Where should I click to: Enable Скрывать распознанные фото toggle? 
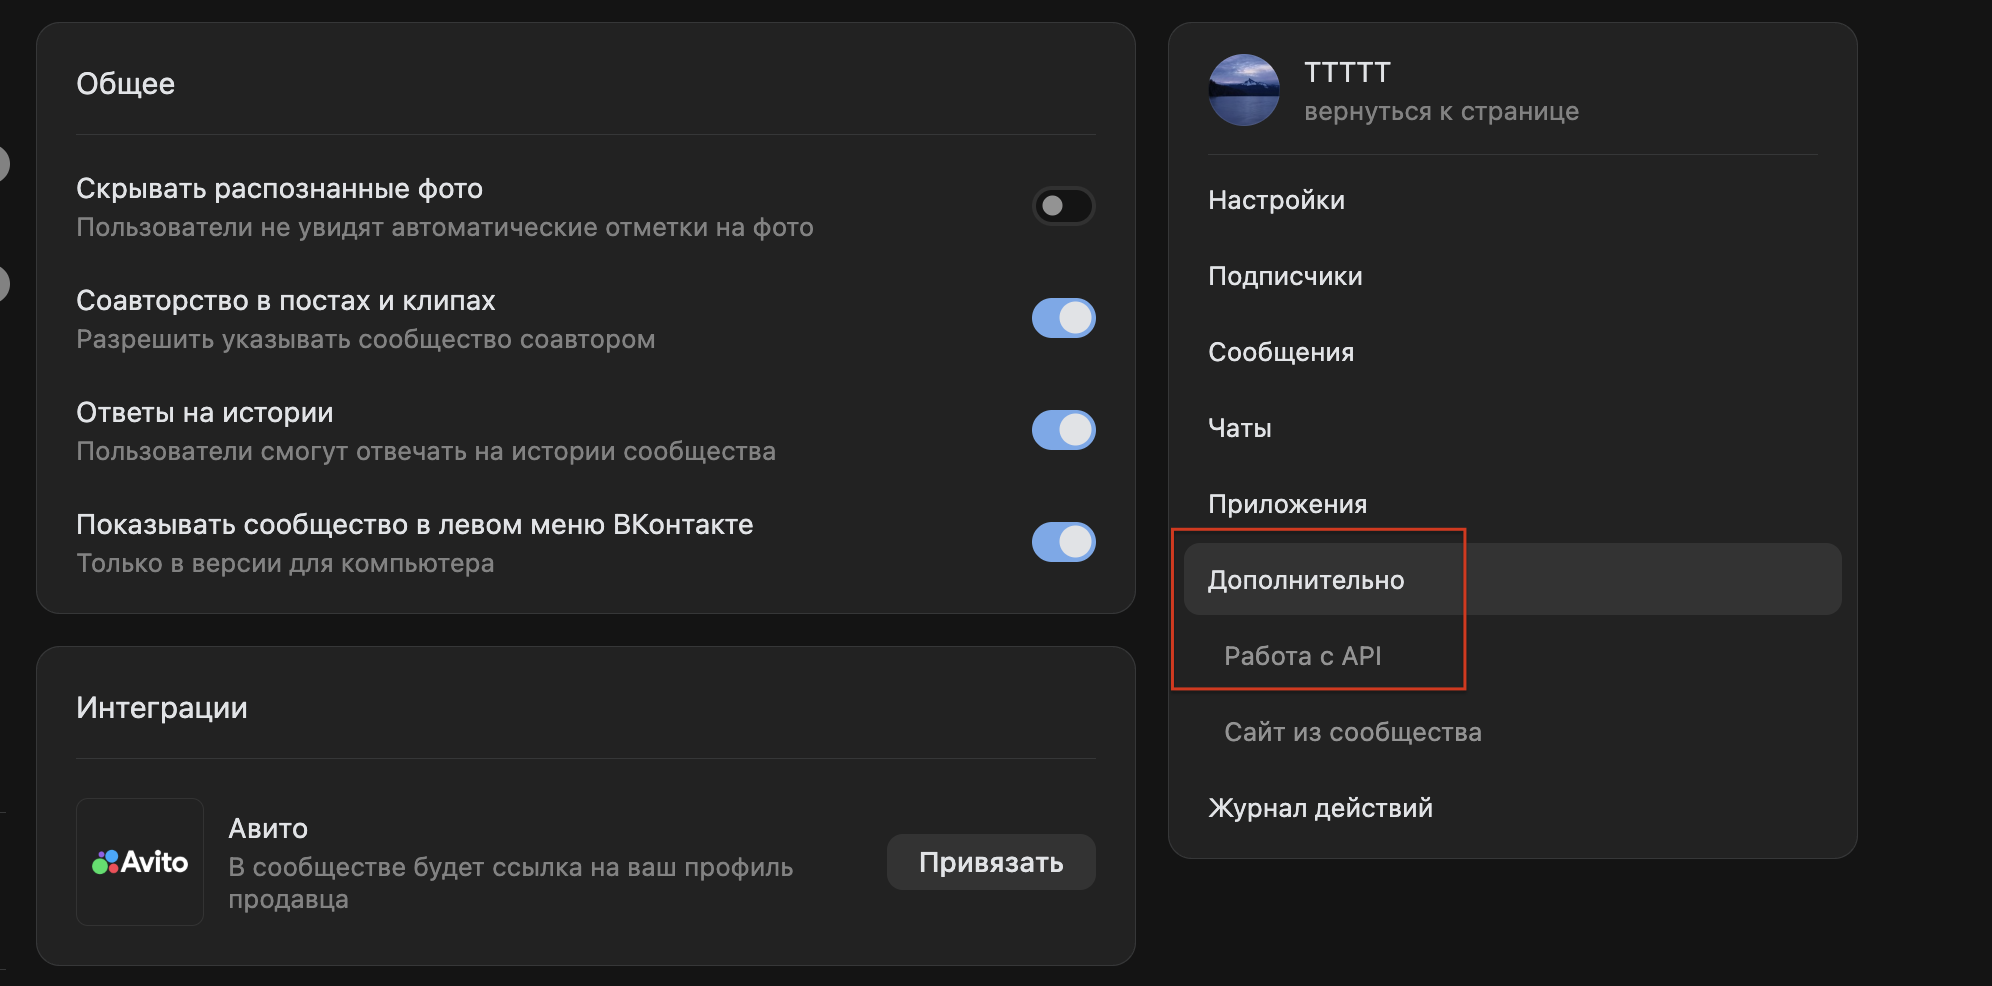point(1063,206)
